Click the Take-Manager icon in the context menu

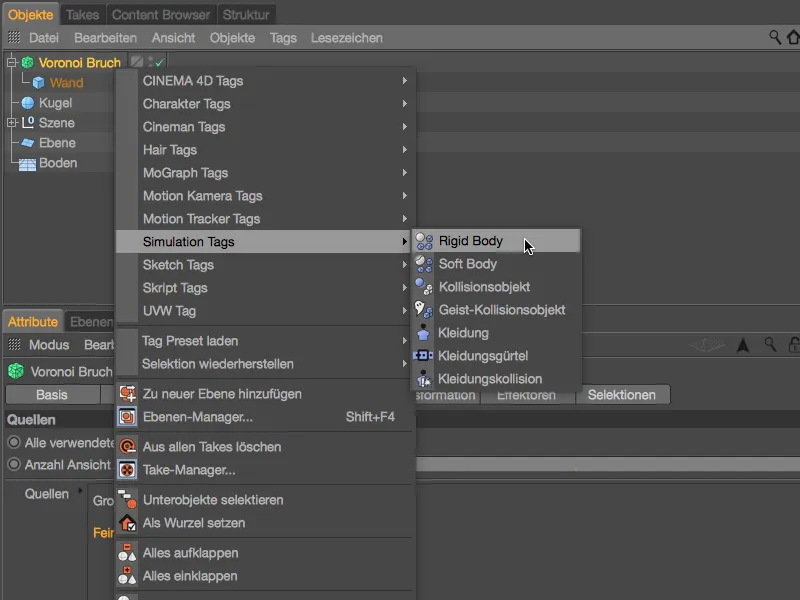pyautogui.click(x=127, y=470)
